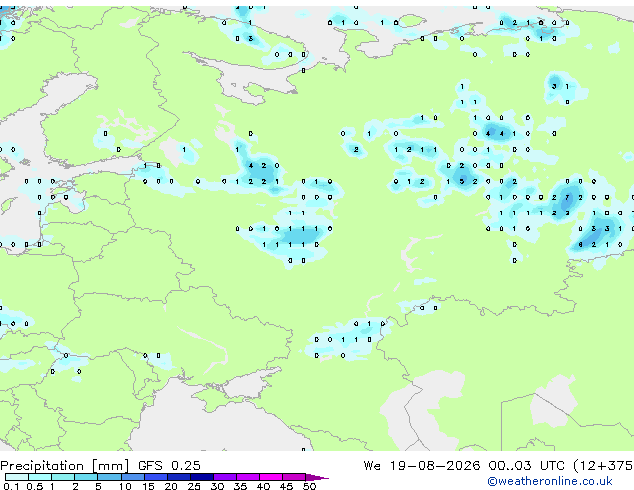Select the 2–5 mm legend color swatch
The width and height of the screenshot is (634, 490).
[x=86, y=477]
